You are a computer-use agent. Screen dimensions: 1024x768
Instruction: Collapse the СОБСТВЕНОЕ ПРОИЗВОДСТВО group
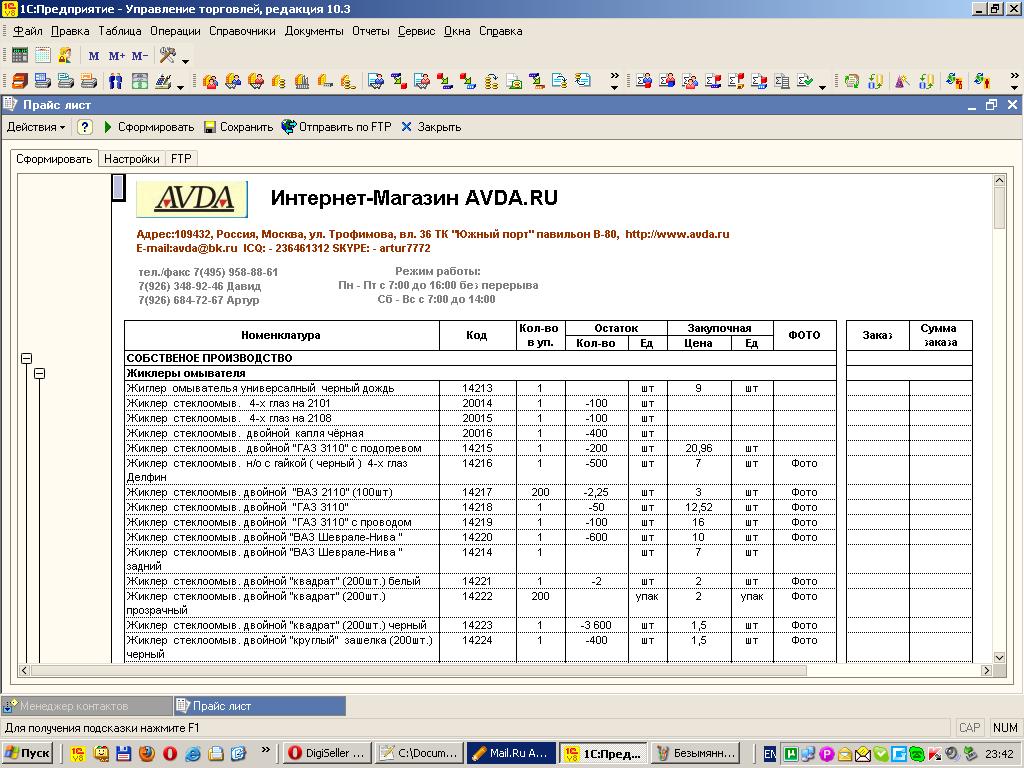(x=26, y=358)
